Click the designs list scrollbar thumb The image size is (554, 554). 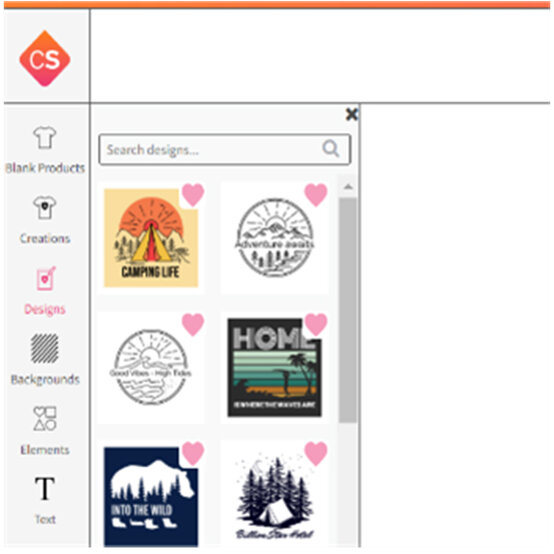point(348,310)
